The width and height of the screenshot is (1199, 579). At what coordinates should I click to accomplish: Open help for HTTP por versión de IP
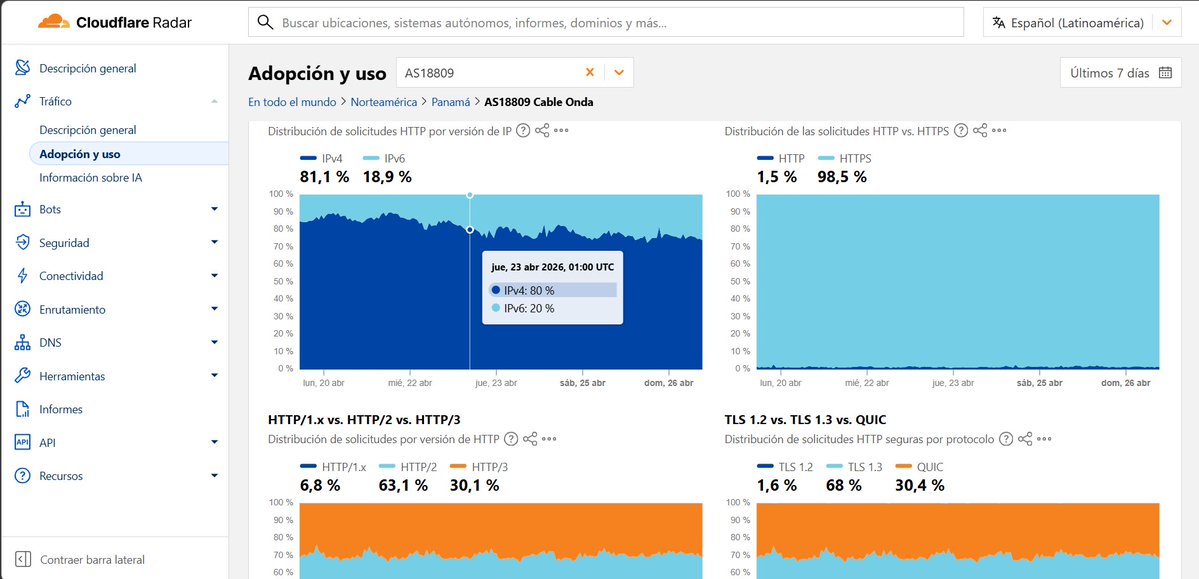523,131
